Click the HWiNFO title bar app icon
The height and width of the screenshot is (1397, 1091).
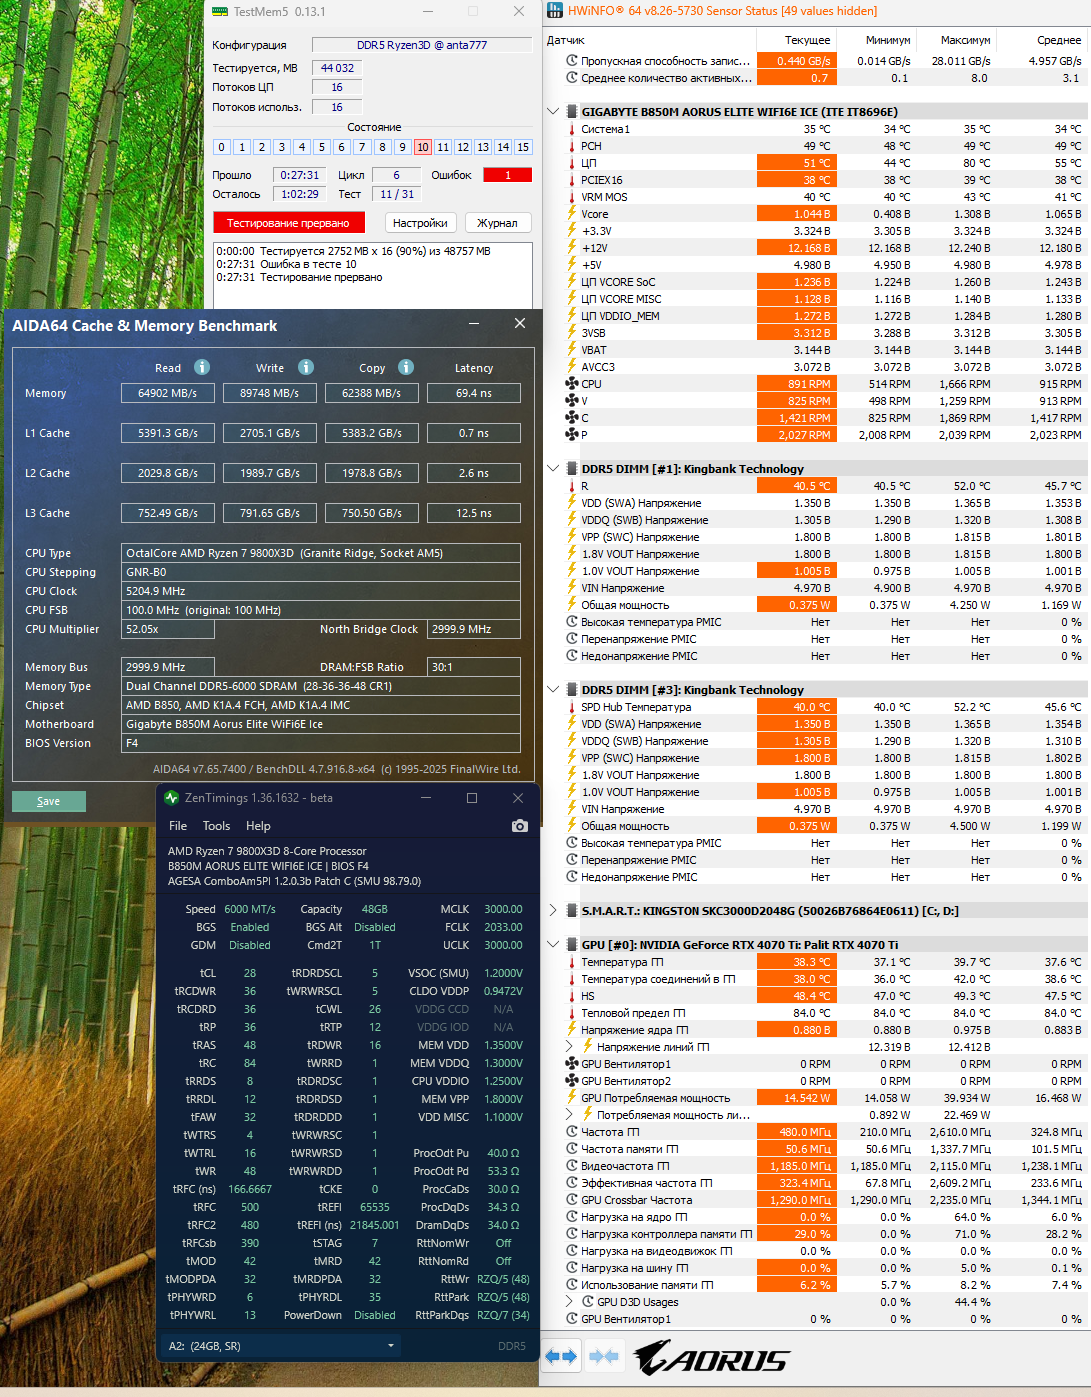[555, 11]
